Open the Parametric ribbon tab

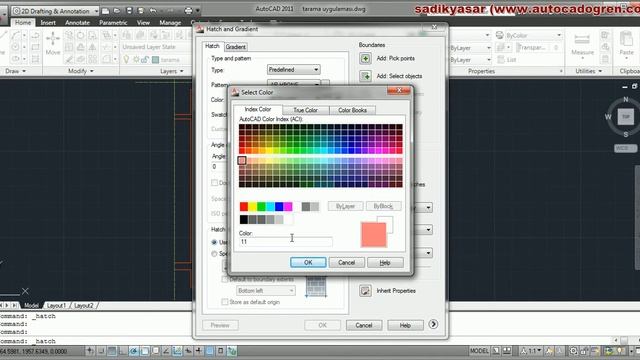pyautogui.click(x=113, y=22)
